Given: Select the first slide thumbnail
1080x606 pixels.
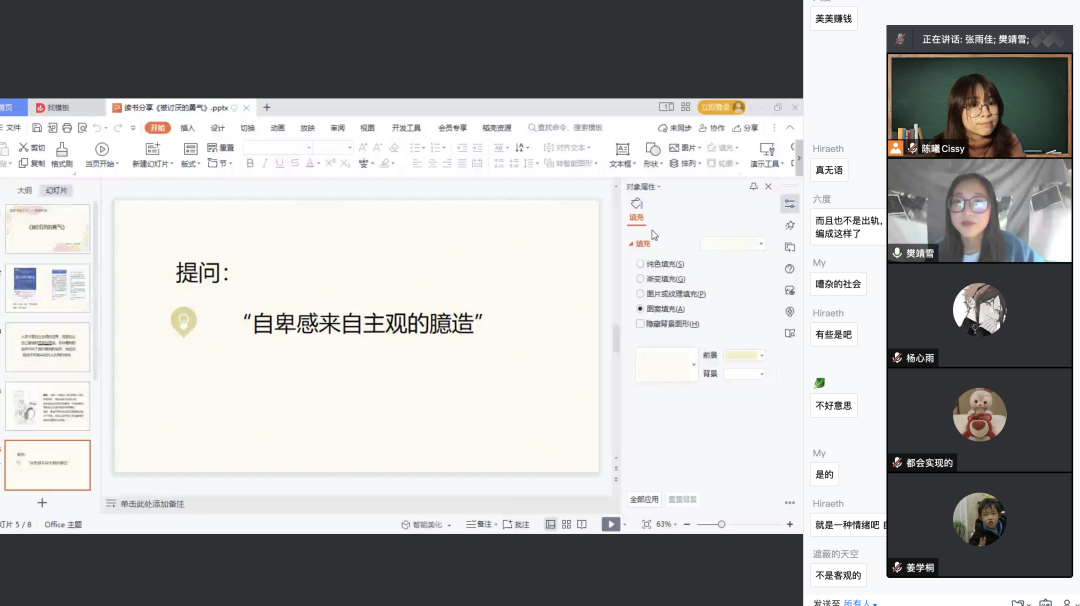Looking at the screenshot, I should coord(48,229).
